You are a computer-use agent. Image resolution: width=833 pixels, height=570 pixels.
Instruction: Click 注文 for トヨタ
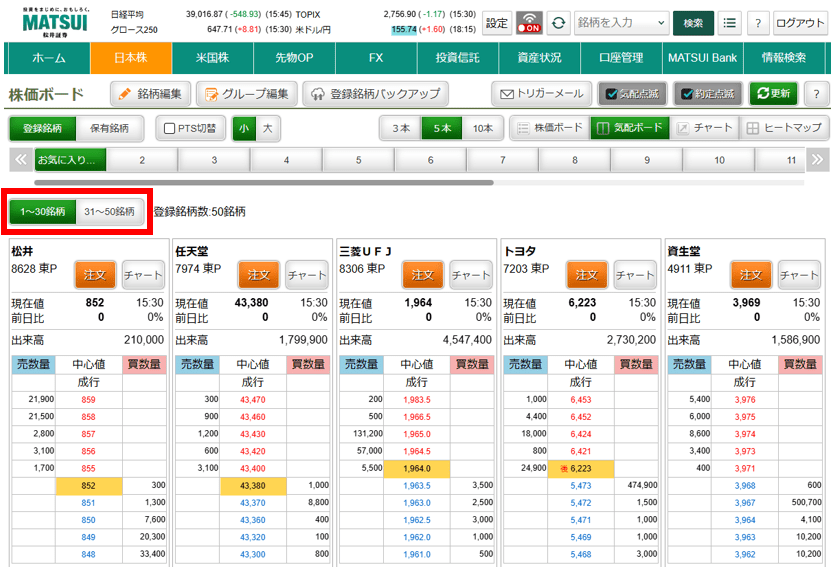point(587,275)
